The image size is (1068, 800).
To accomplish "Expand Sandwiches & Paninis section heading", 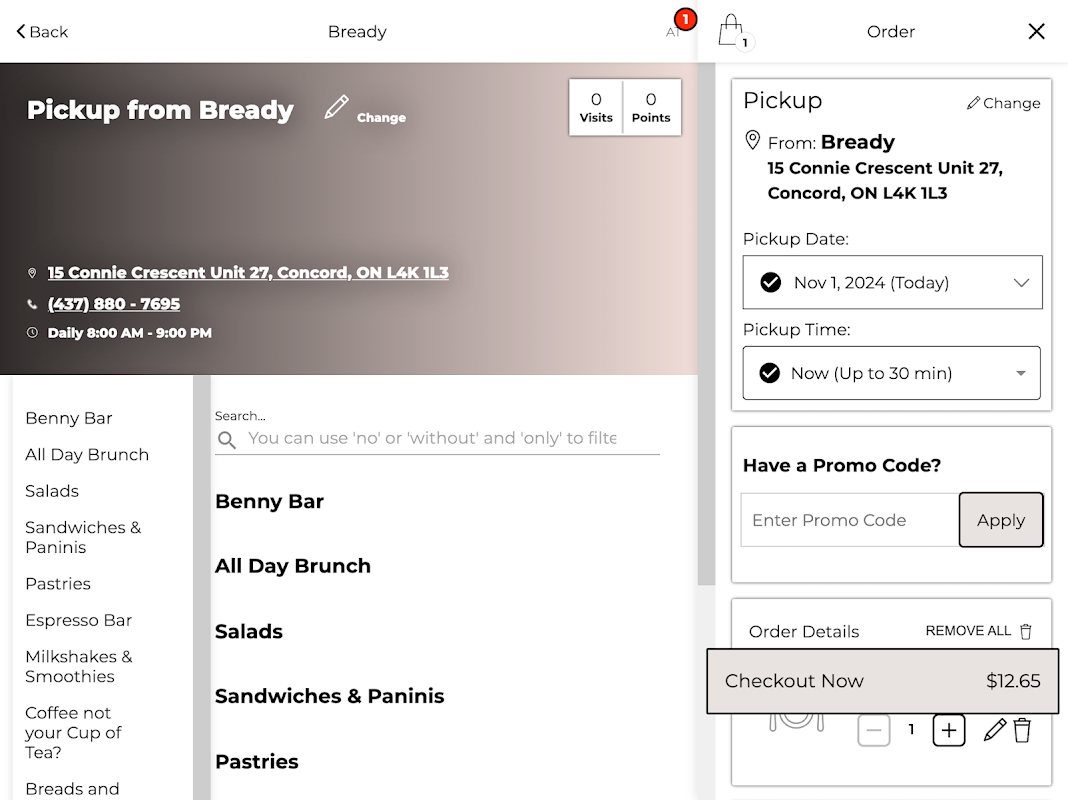I will click(330, 697).
